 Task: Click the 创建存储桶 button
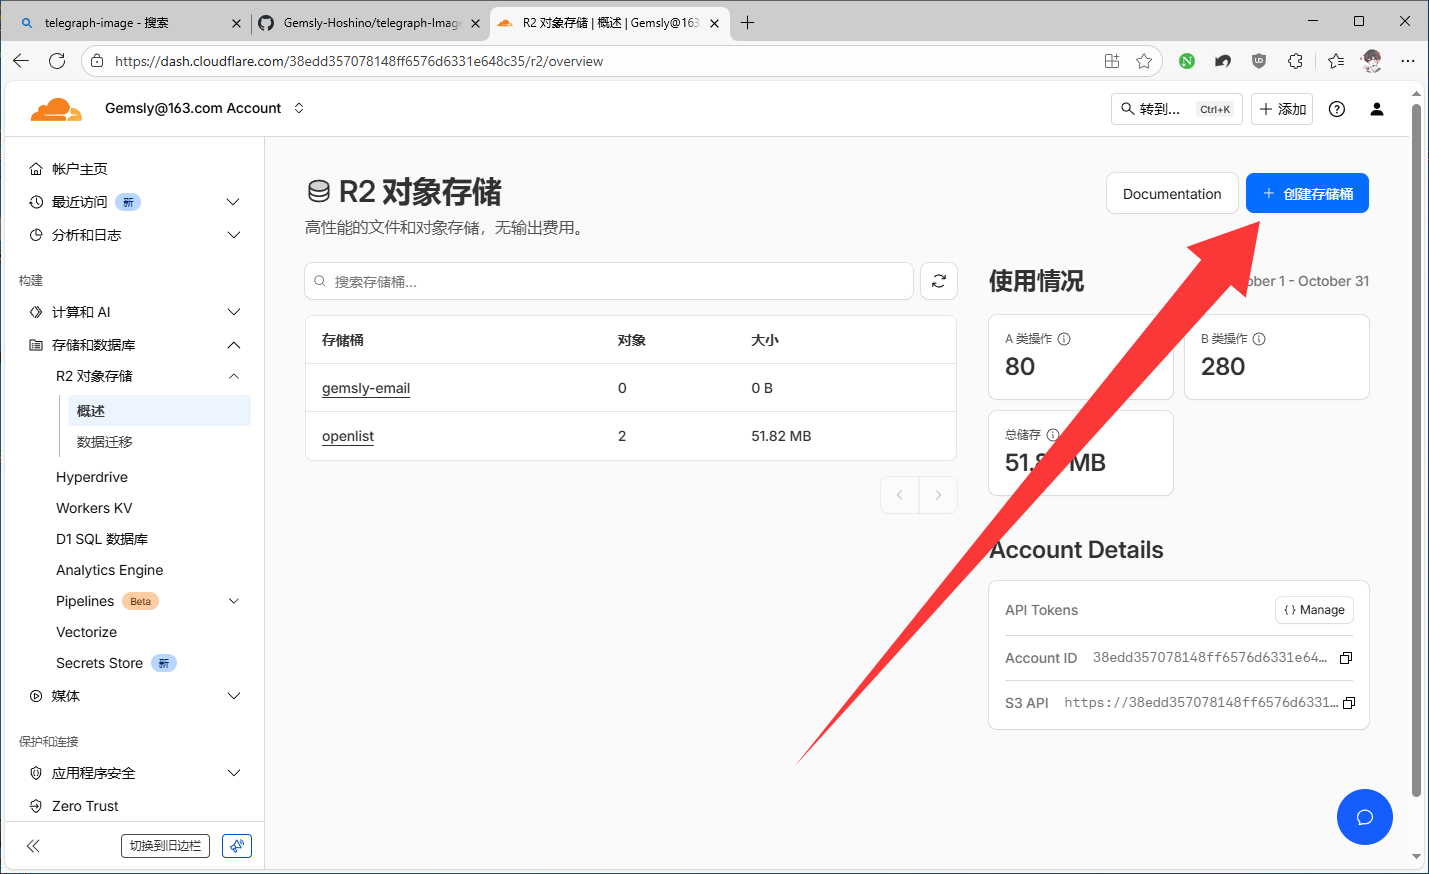(1306, 194)
